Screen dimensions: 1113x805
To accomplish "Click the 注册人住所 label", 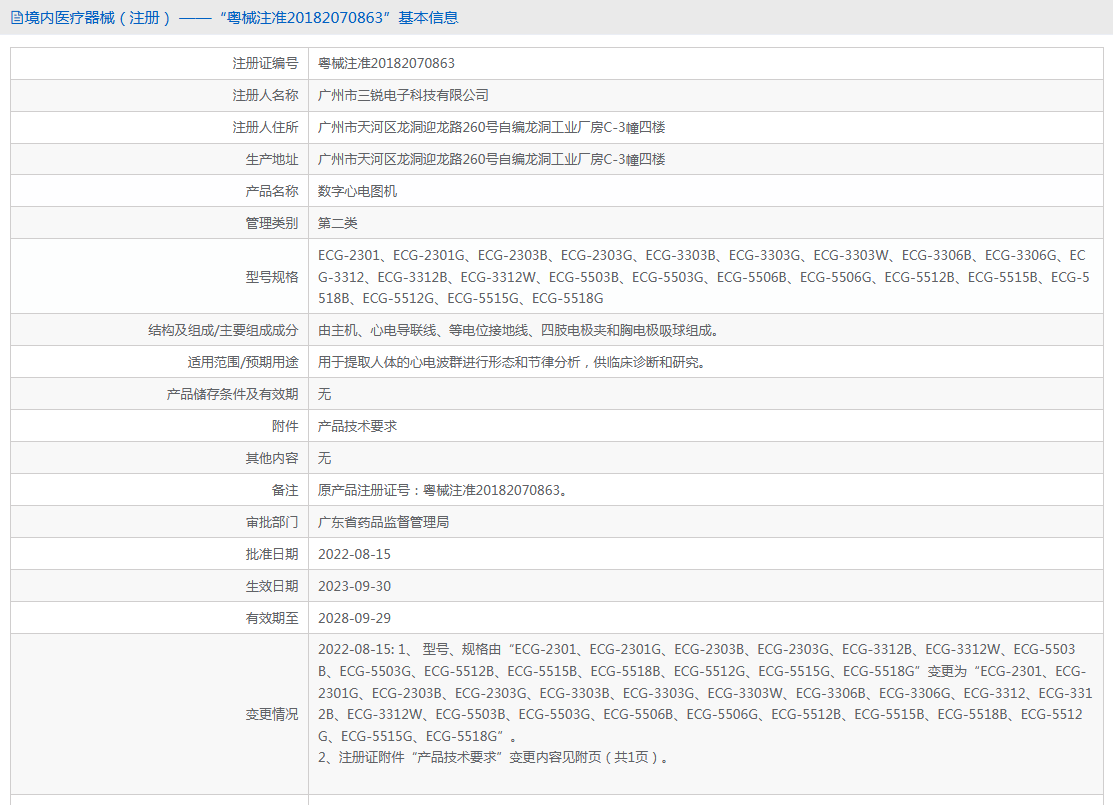I will (x=265, y=127).
